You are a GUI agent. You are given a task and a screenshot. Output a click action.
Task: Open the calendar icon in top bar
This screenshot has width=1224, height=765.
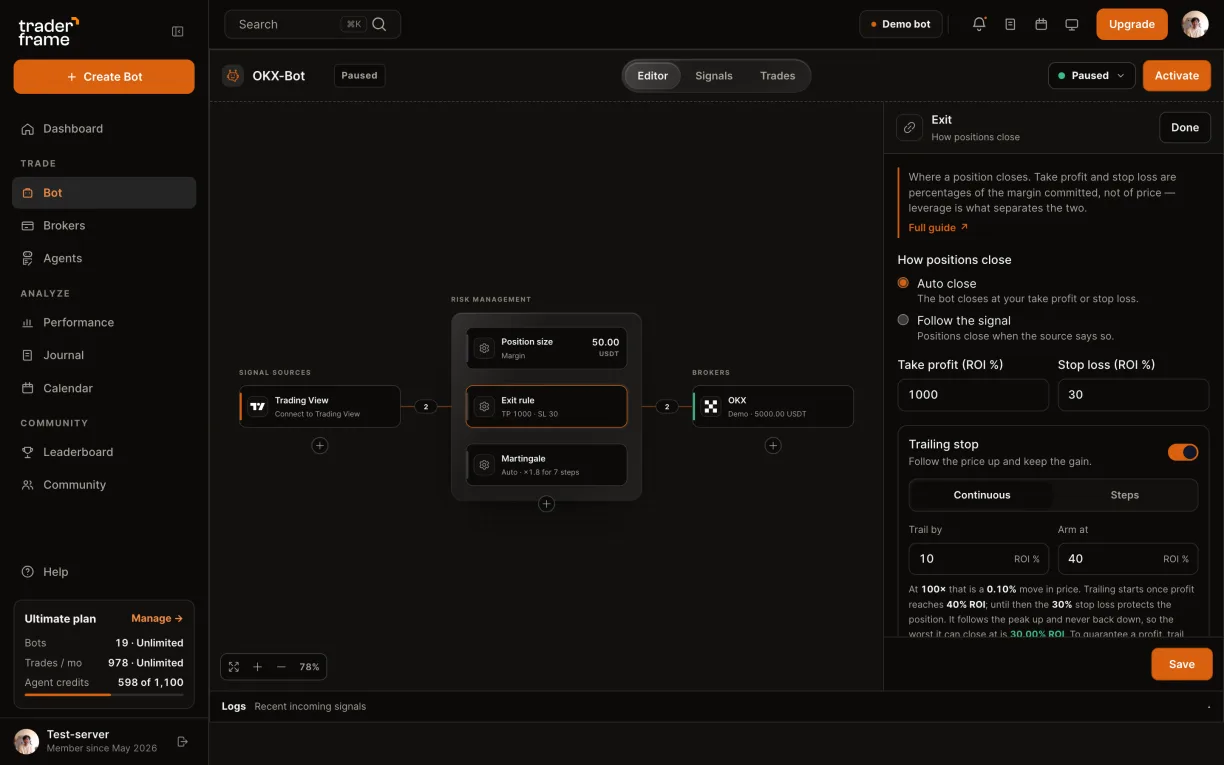(1041, 24)
